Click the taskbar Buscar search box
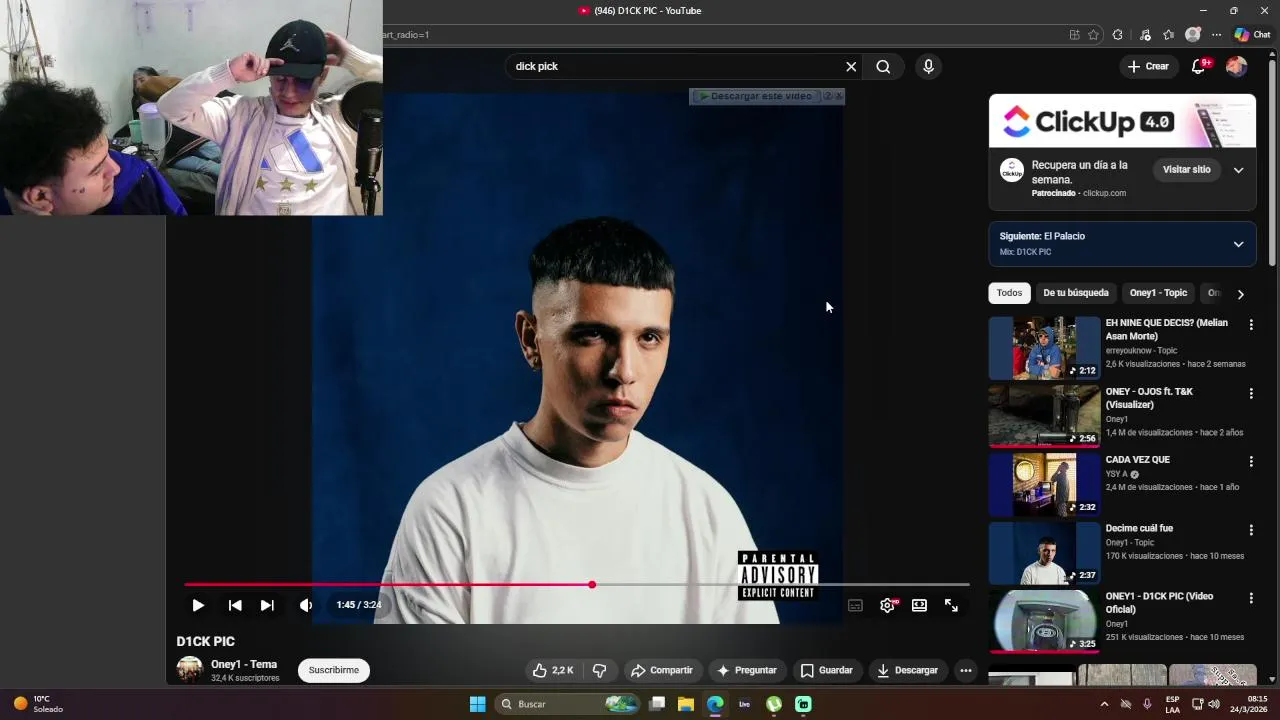This screenshot has width=1280, height=720. 568,704
